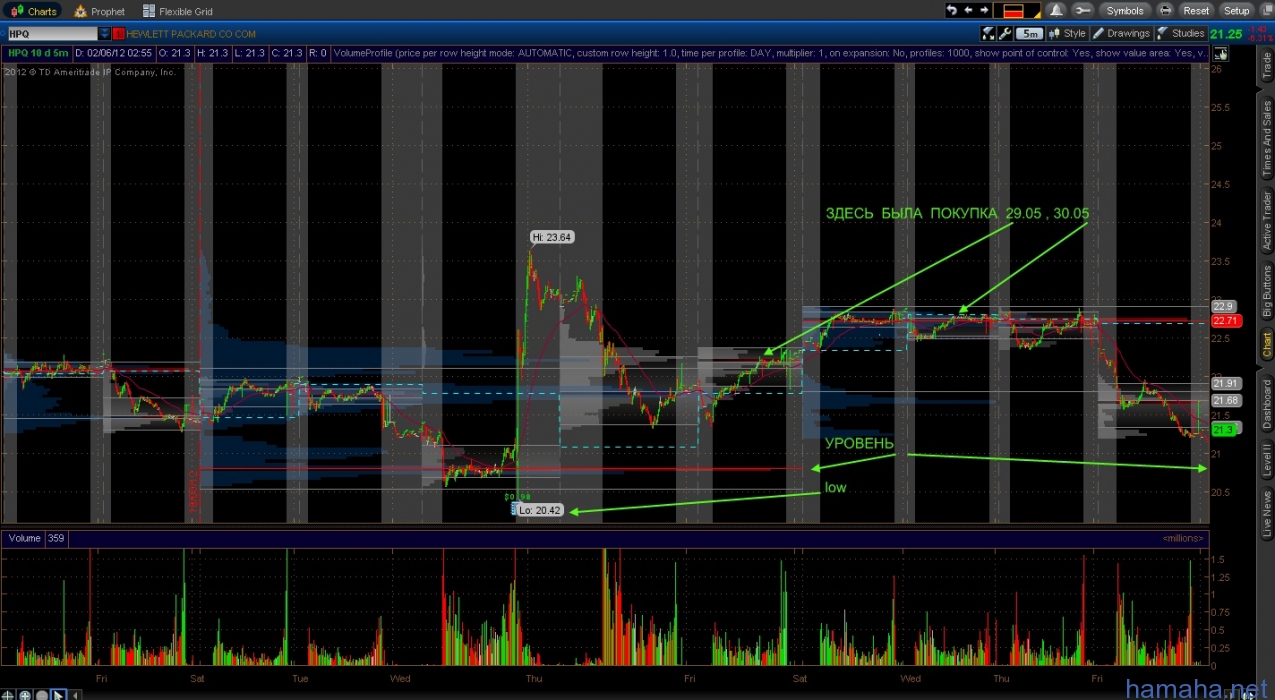Open the Flexible Grid tab
This screenshot has height=700, width=1275.
[176, 11]
